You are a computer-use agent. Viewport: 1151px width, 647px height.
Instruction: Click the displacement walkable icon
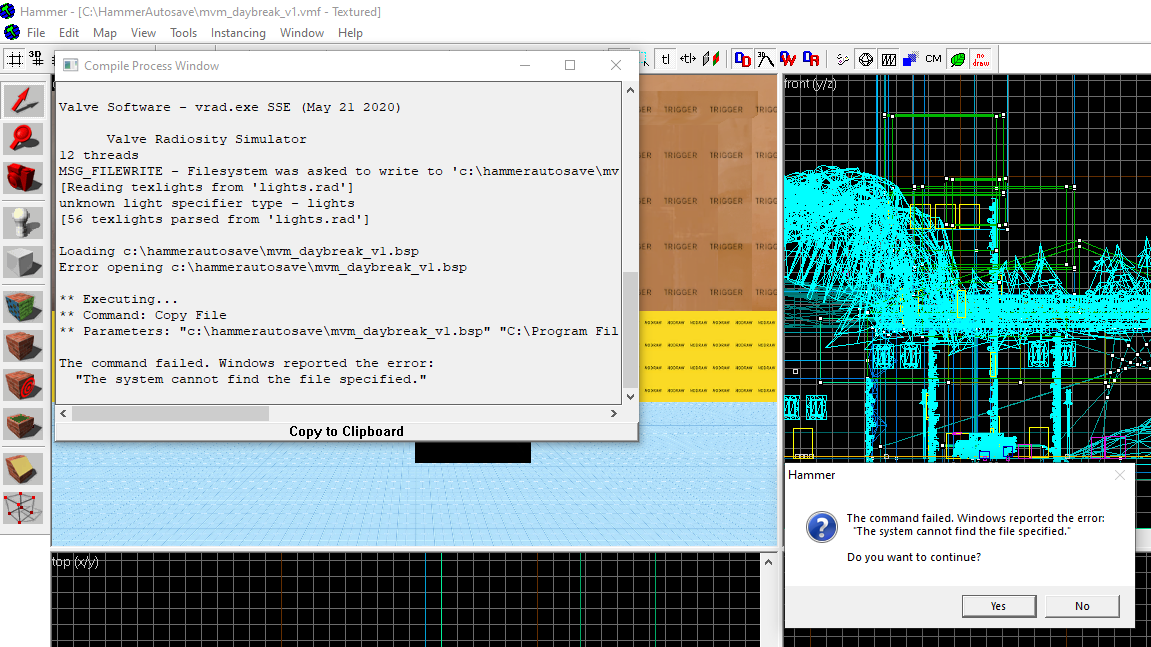click(x=788, y=59)
